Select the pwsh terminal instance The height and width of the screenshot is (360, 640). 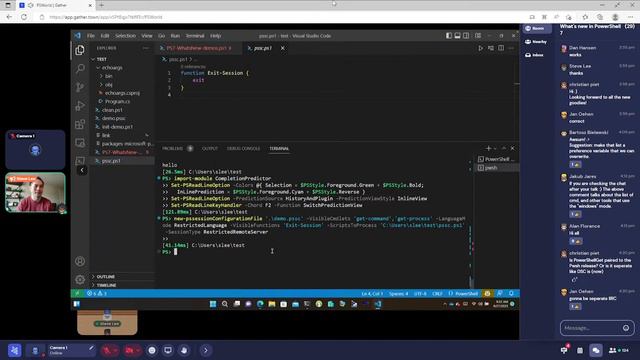pos(496,168)
